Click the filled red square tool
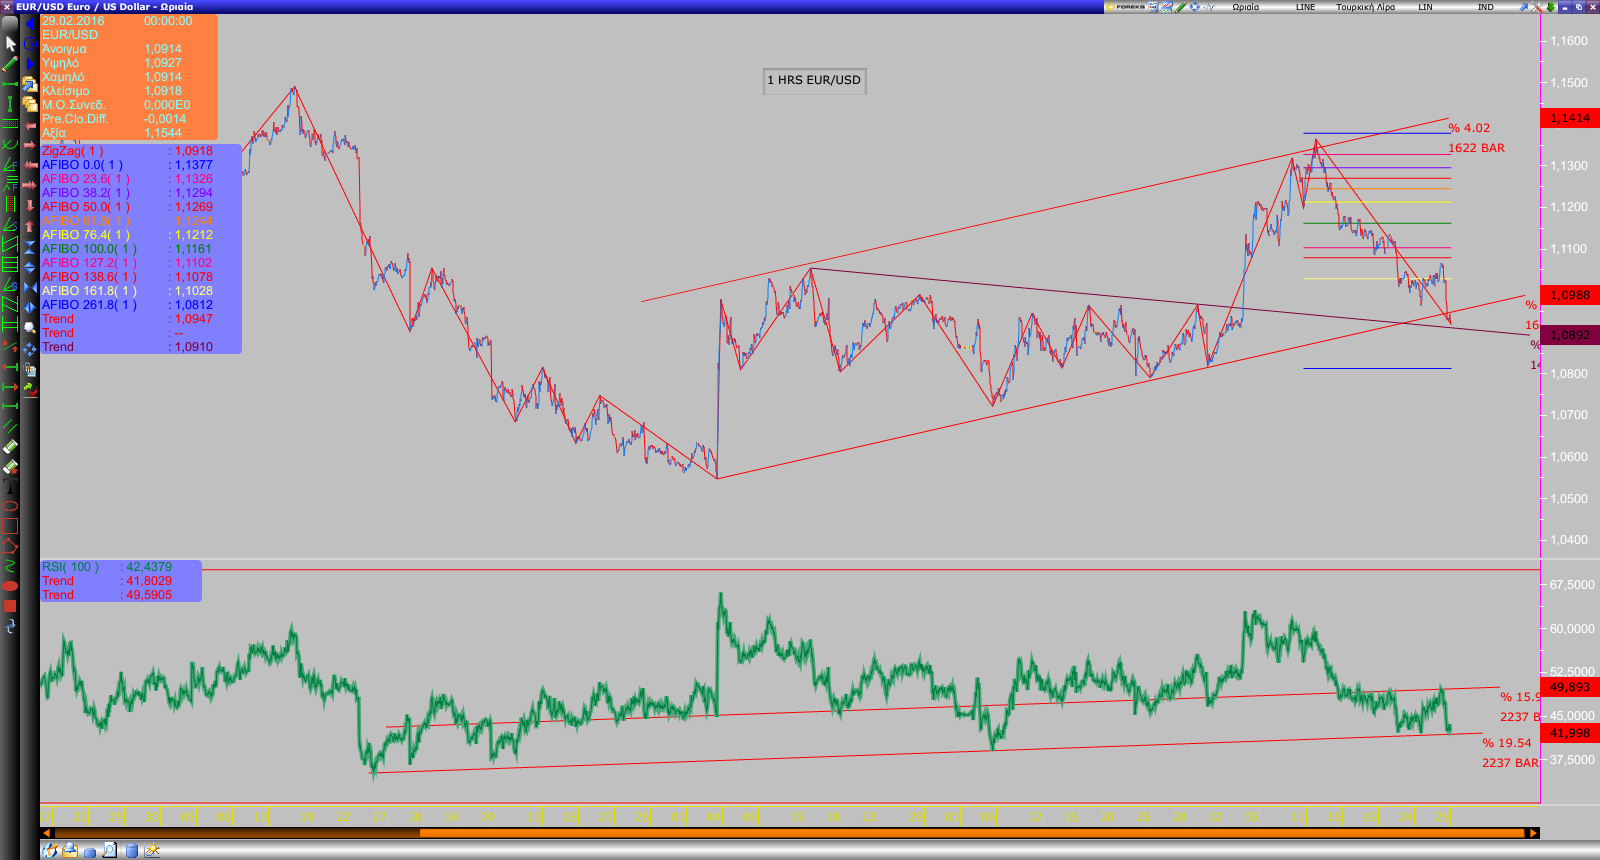Screen dimensions: 1600x860 (10, 606)
